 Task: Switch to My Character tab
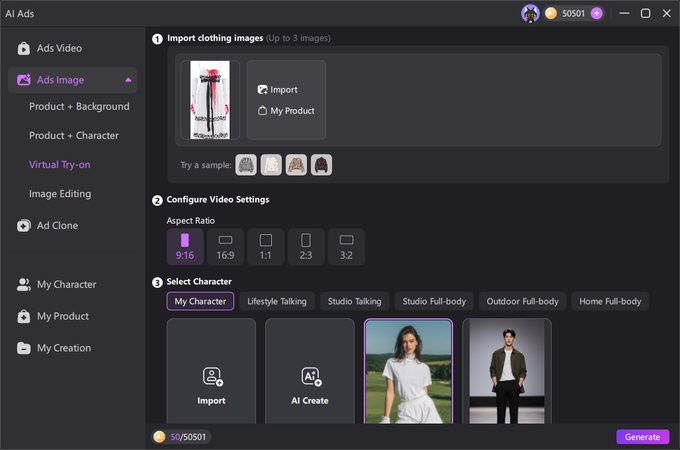coord(200,301)
